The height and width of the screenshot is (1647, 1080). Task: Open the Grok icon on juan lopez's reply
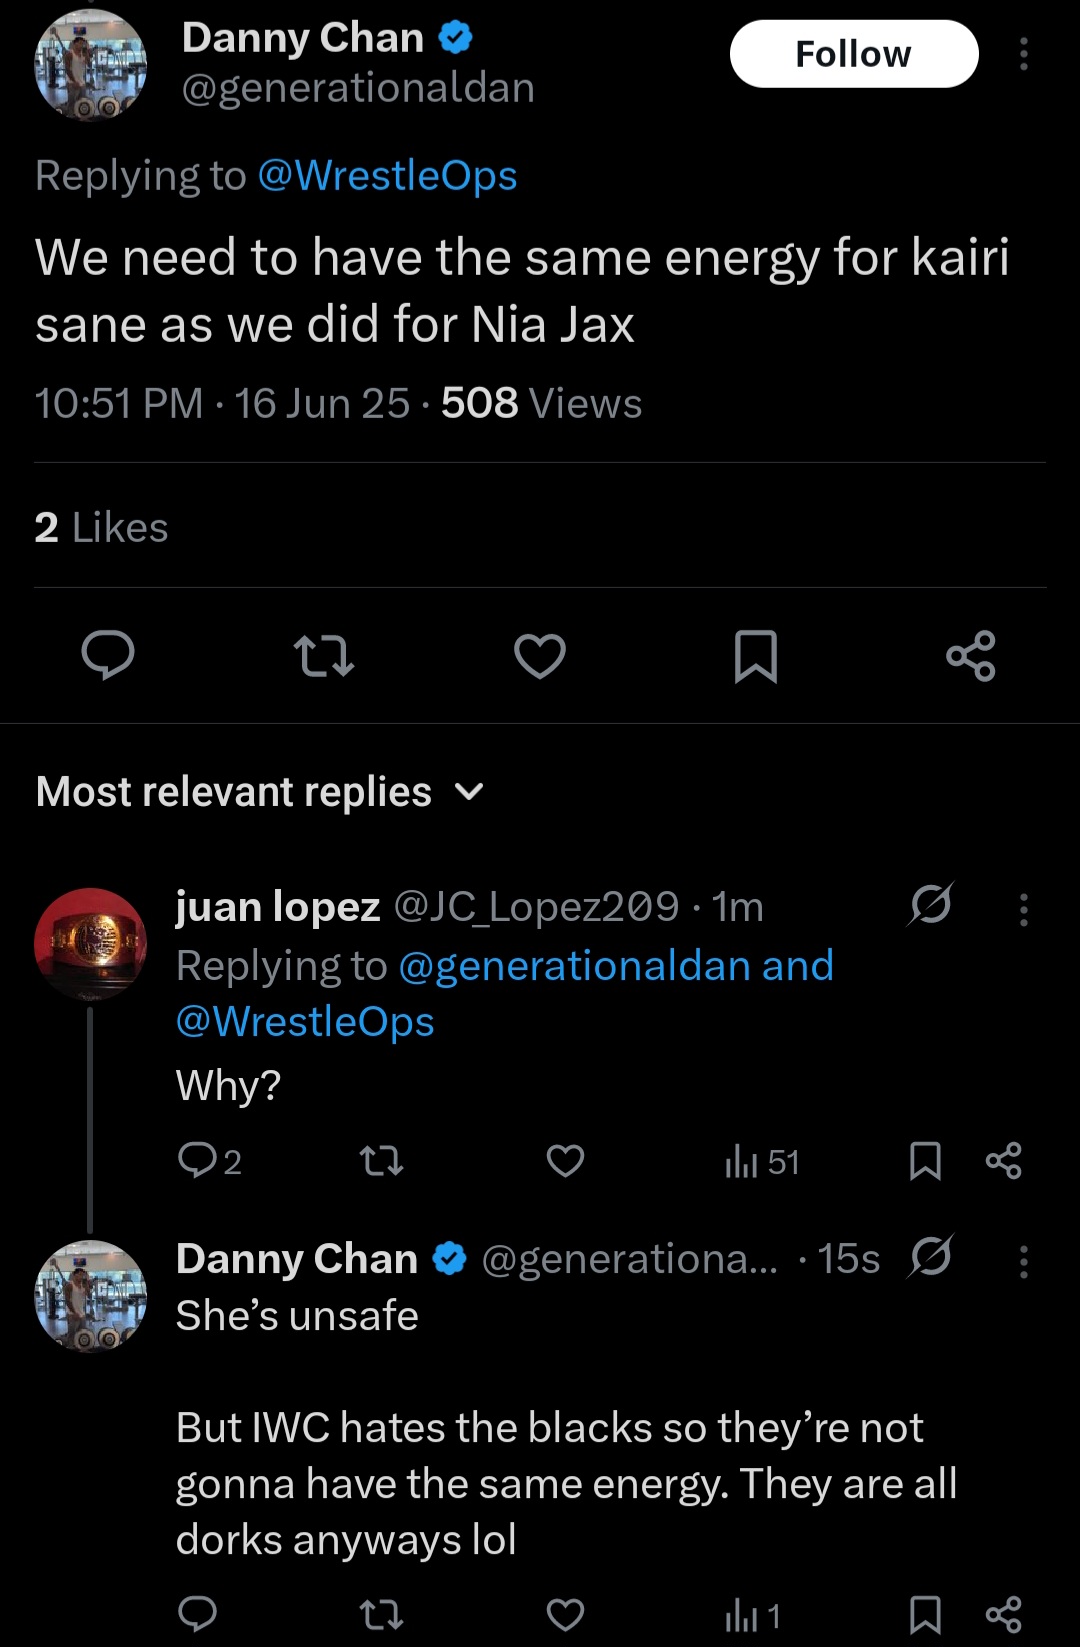tap(931, 904)
